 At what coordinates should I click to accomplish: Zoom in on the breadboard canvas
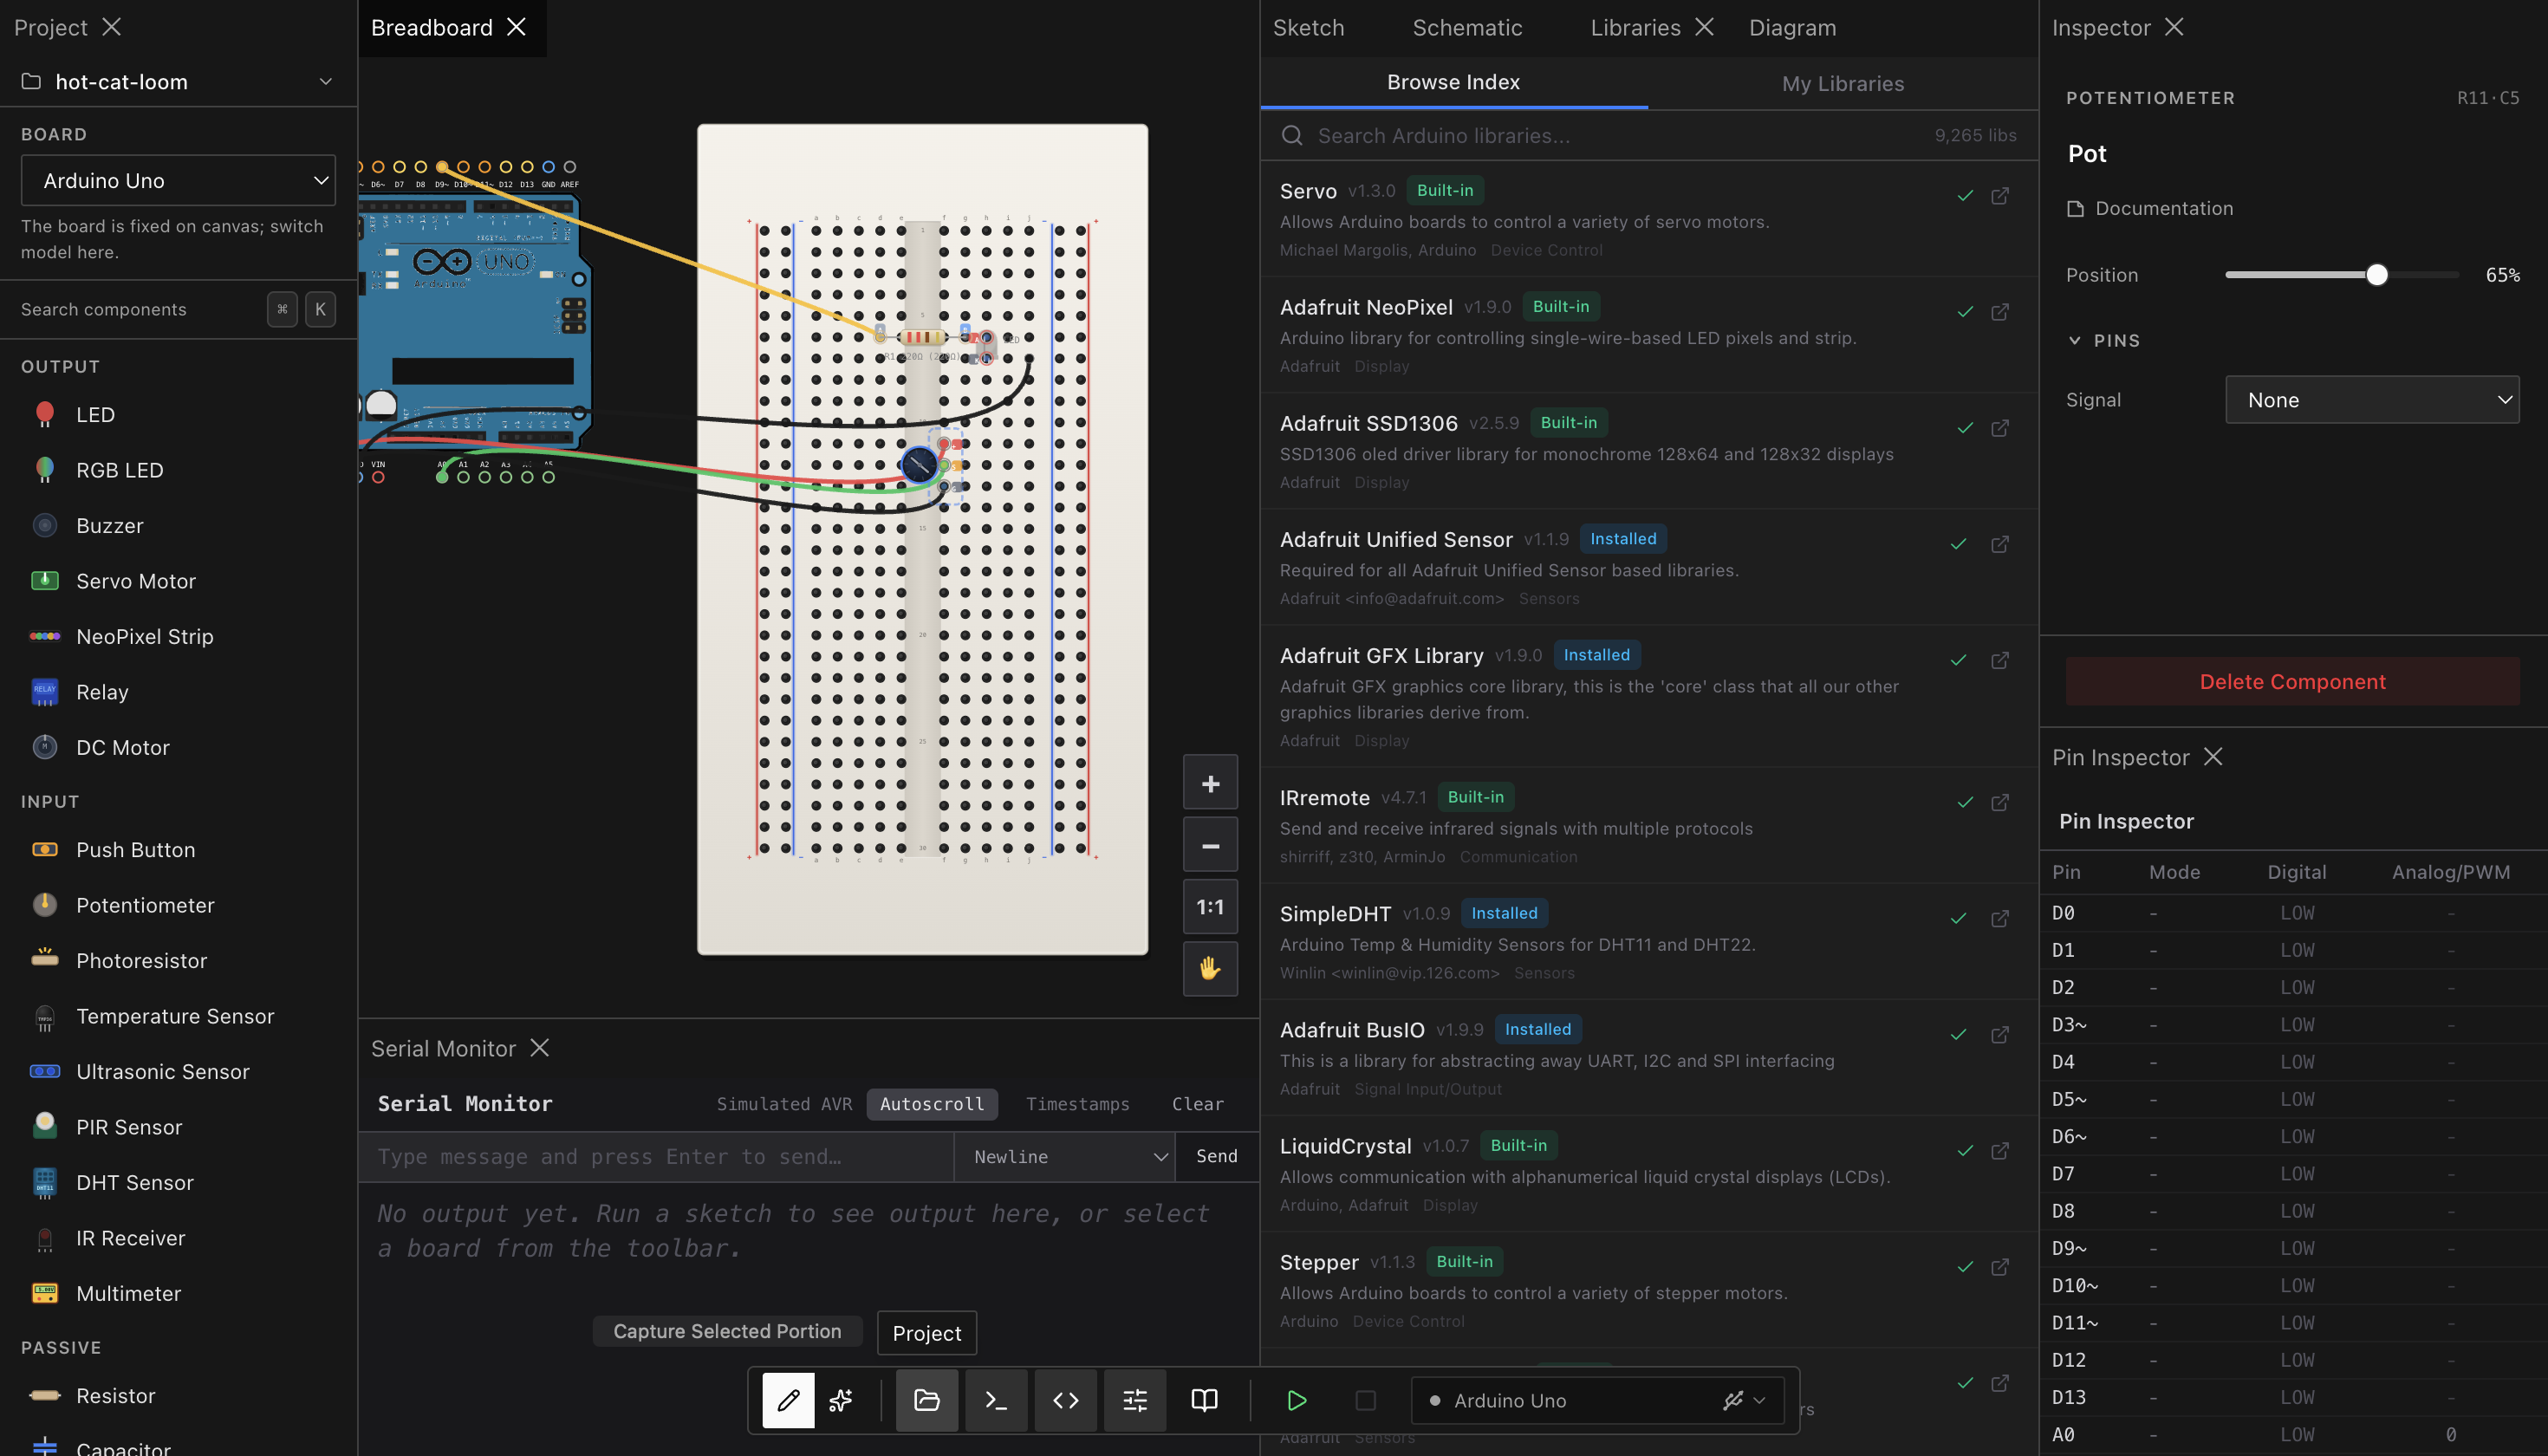point(1210,784)
